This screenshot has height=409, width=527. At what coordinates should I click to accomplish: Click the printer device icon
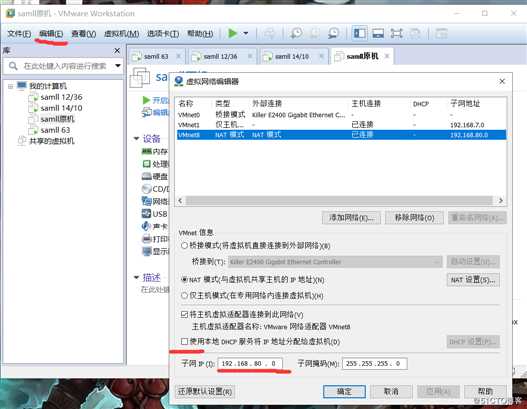coord(147,239)
